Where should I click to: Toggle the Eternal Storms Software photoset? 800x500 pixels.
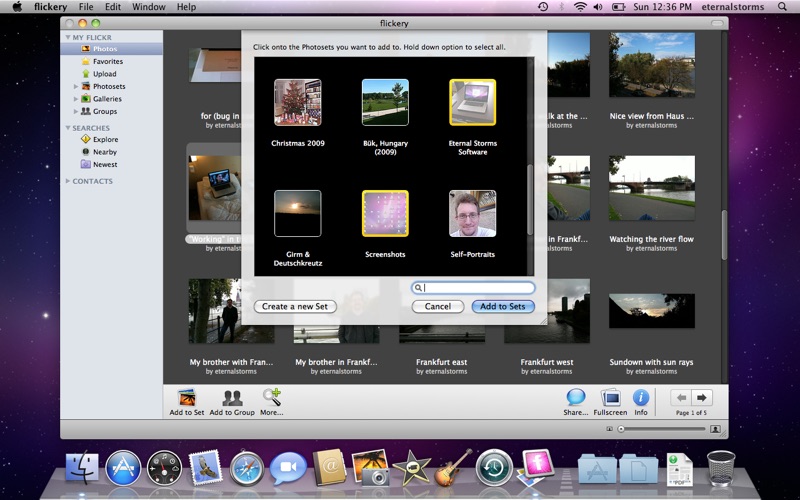tap(473, 103)
